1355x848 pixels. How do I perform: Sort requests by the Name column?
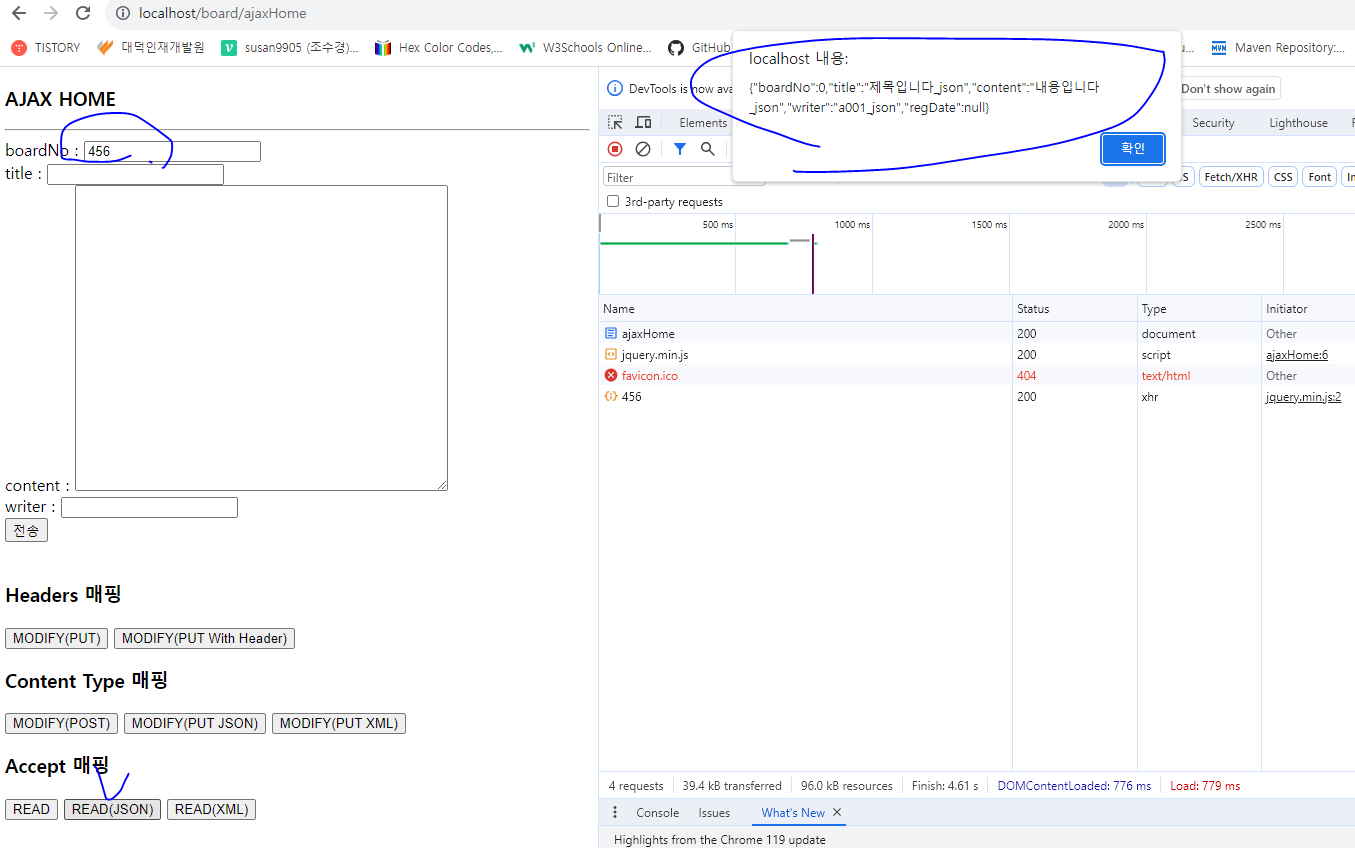(x=805, y=309)
